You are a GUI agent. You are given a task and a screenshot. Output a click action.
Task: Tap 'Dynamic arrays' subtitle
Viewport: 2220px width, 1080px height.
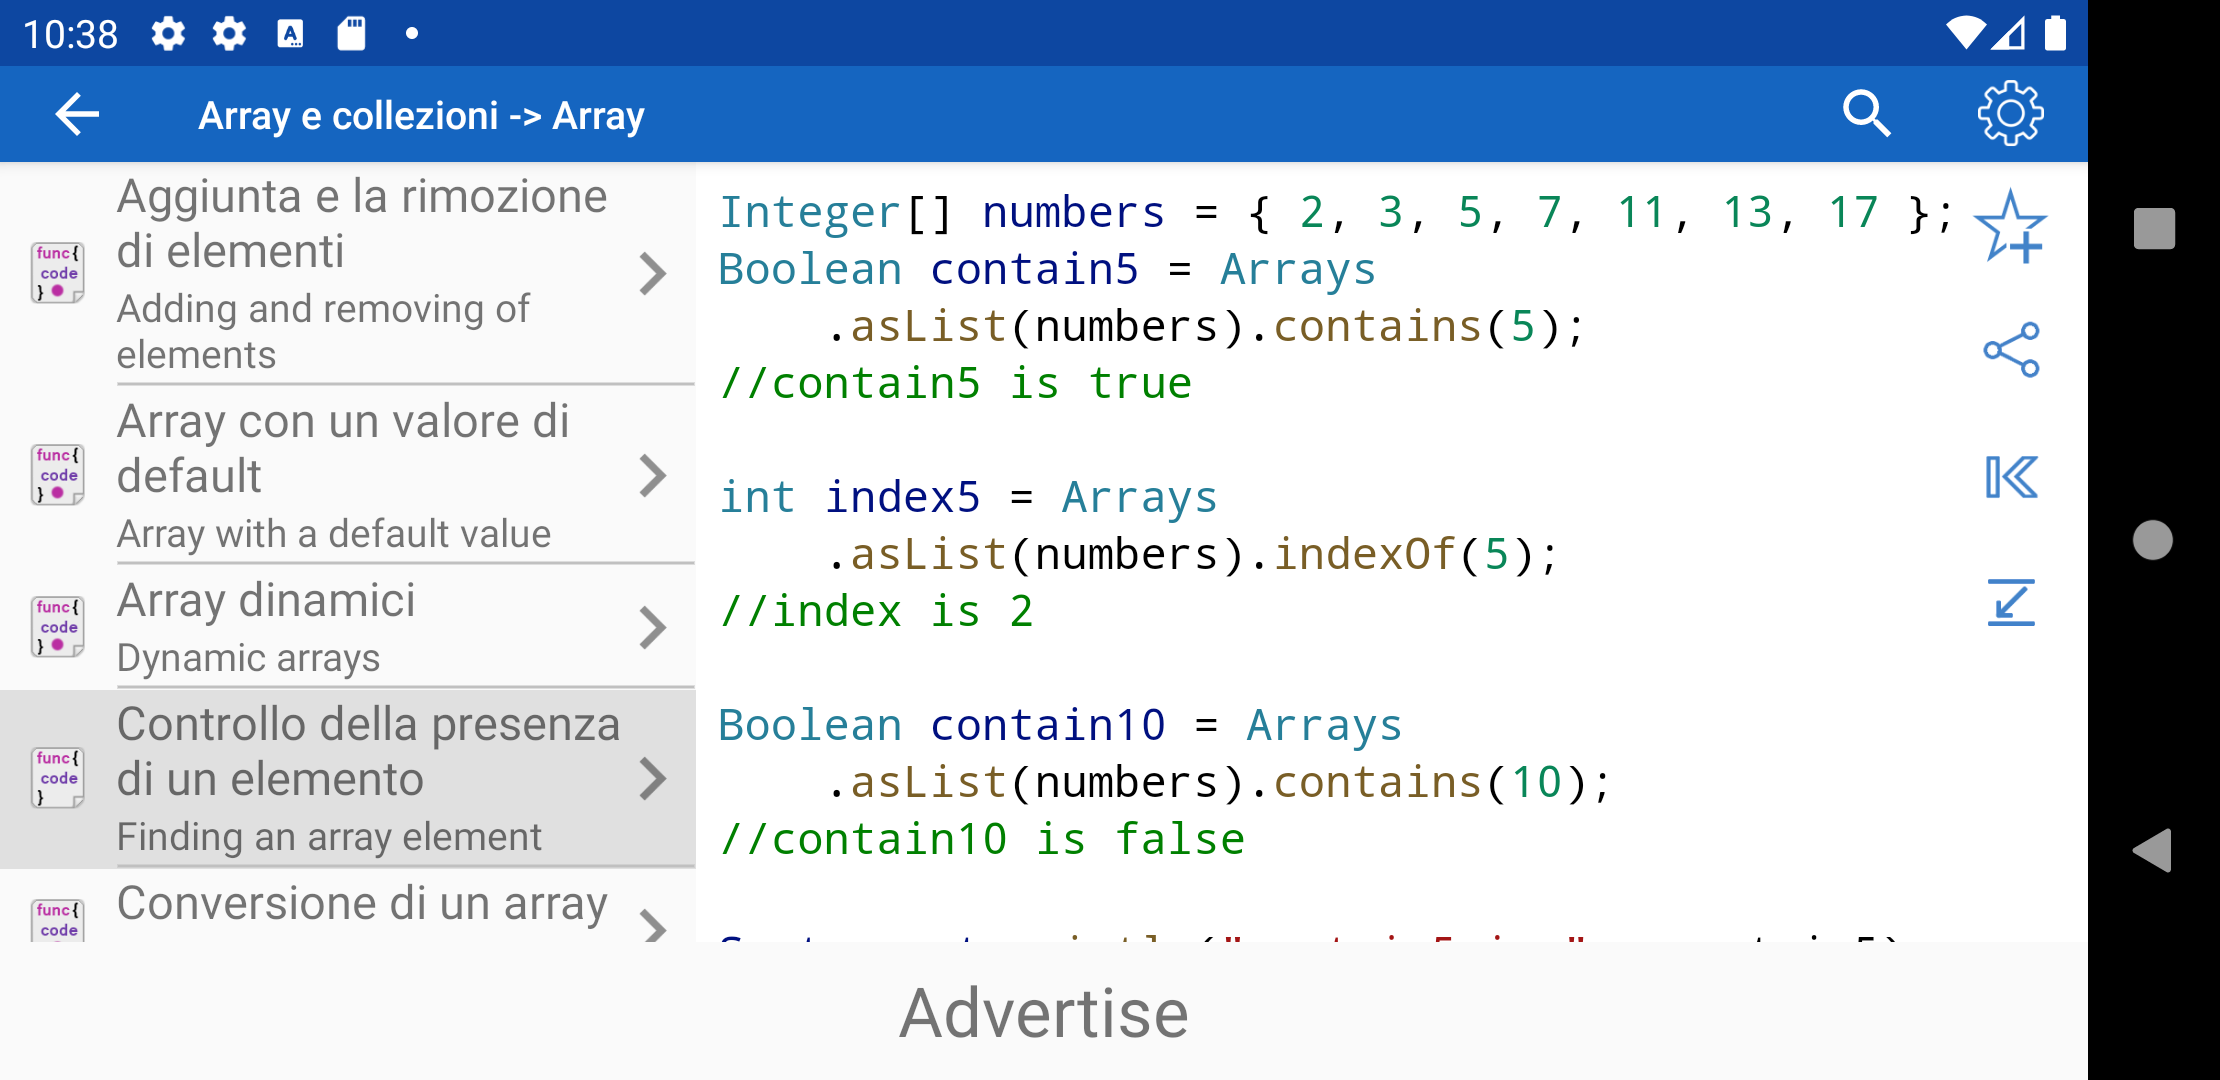pyautogui.click(x=248, y=658)
